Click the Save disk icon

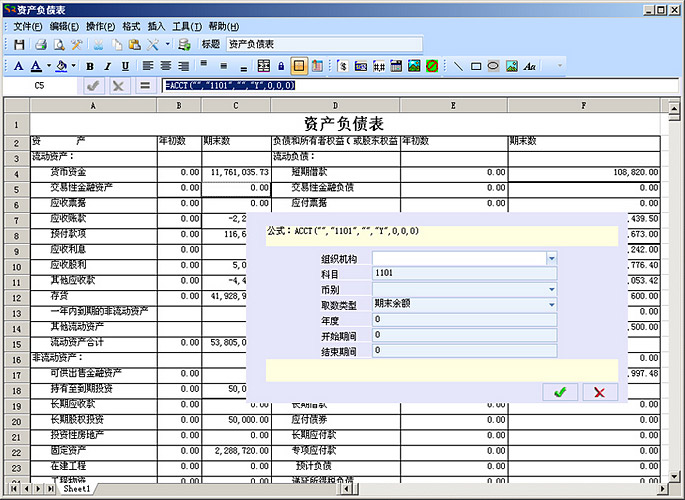tap(19, 45)
